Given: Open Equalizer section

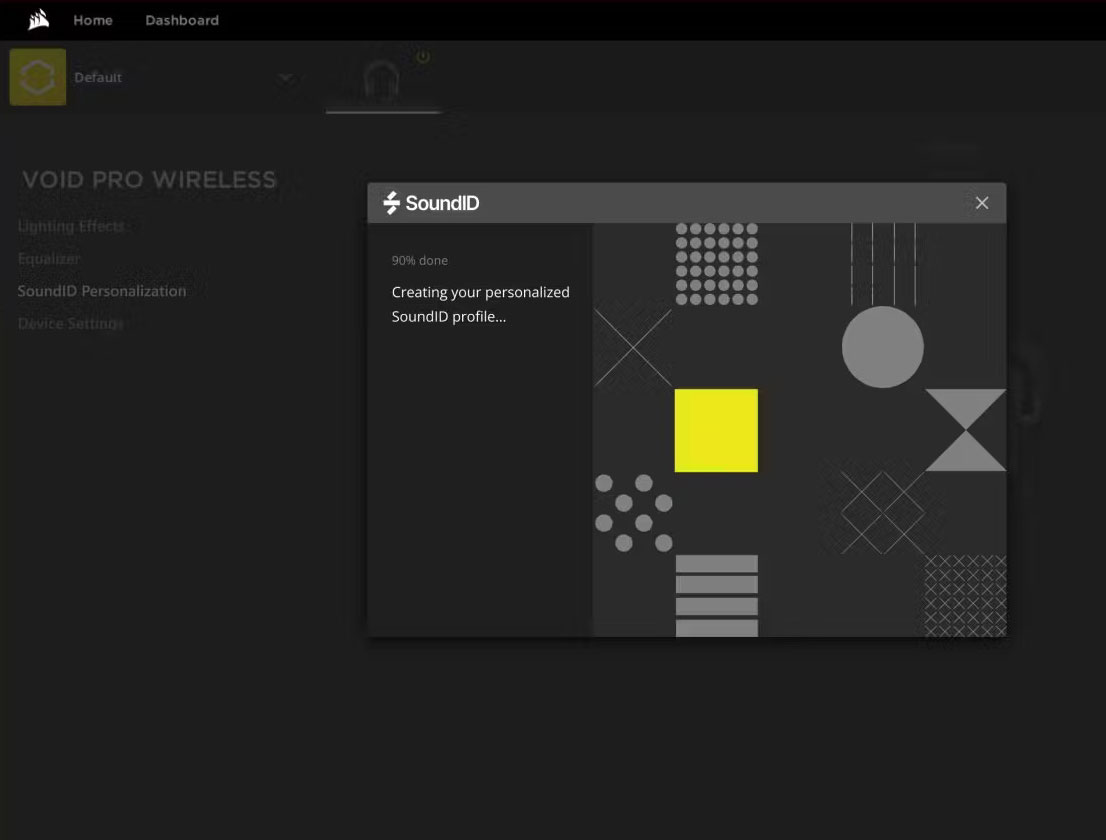Looking at the screenshot, I should [49, 259].
